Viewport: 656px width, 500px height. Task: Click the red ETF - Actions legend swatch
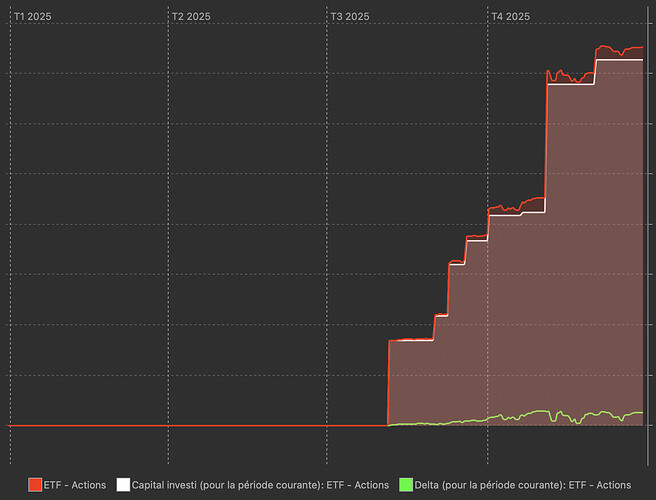(x=34, y=485)
